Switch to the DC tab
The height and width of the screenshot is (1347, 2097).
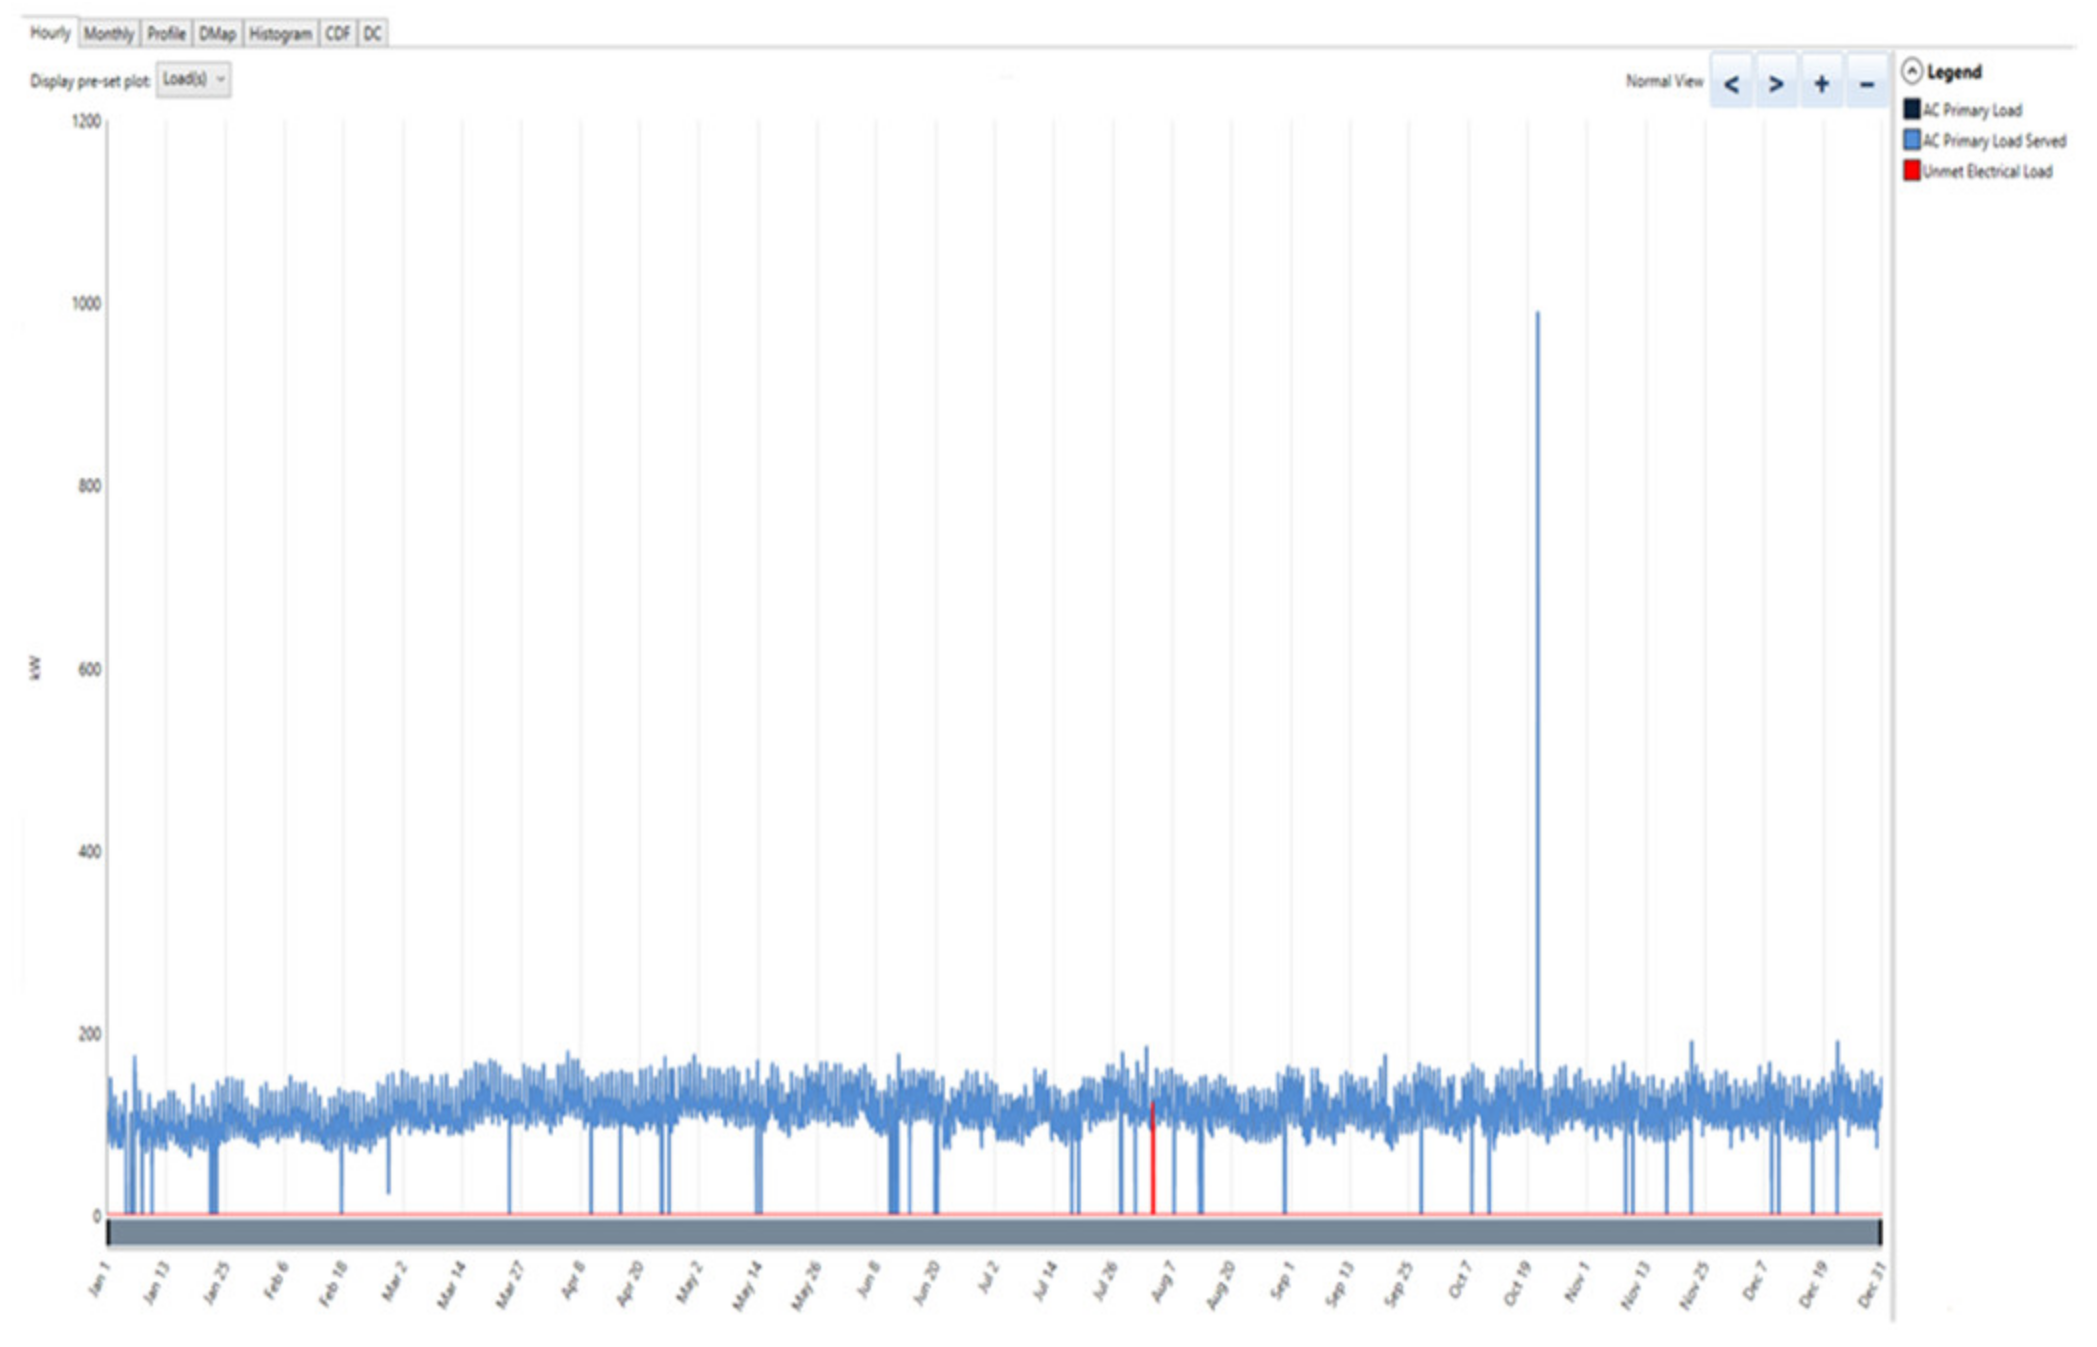coord(372,33)
